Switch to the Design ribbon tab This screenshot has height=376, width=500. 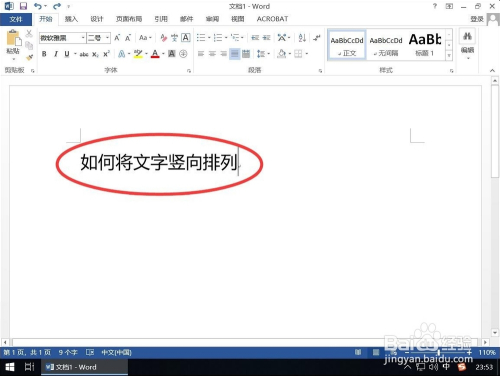pos(97,19)
